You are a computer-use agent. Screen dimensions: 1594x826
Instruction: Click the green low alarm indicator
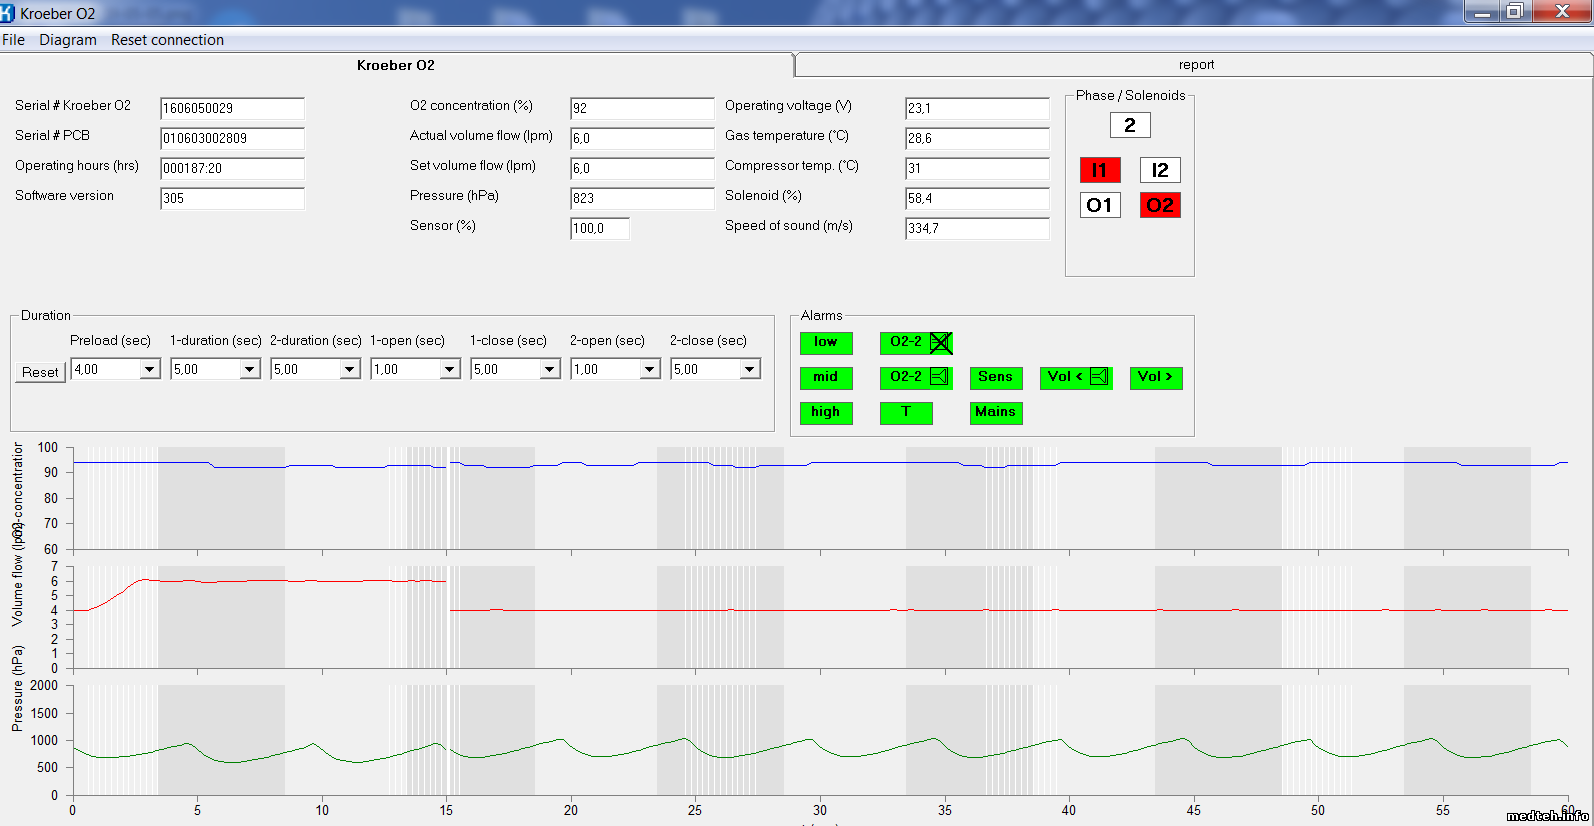click(826, 343)
